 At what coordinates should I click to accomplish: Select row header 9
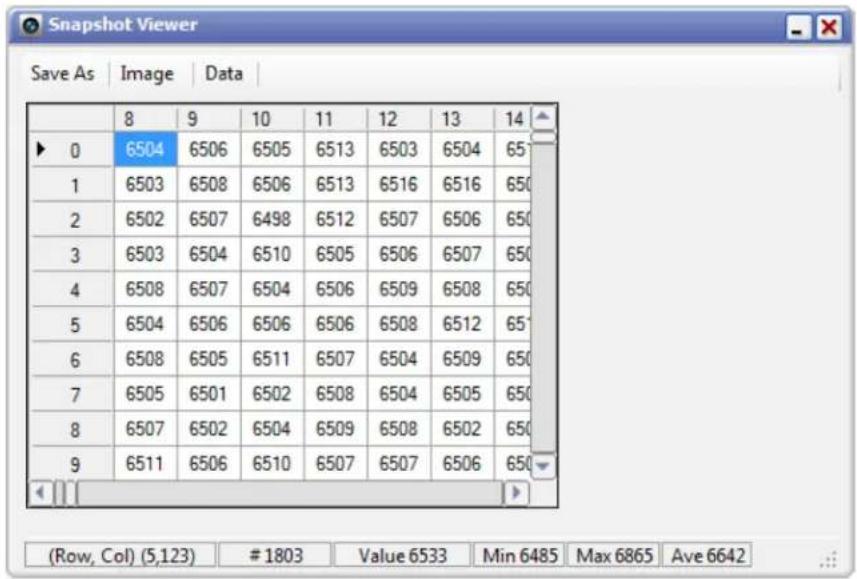coord(71,464)
